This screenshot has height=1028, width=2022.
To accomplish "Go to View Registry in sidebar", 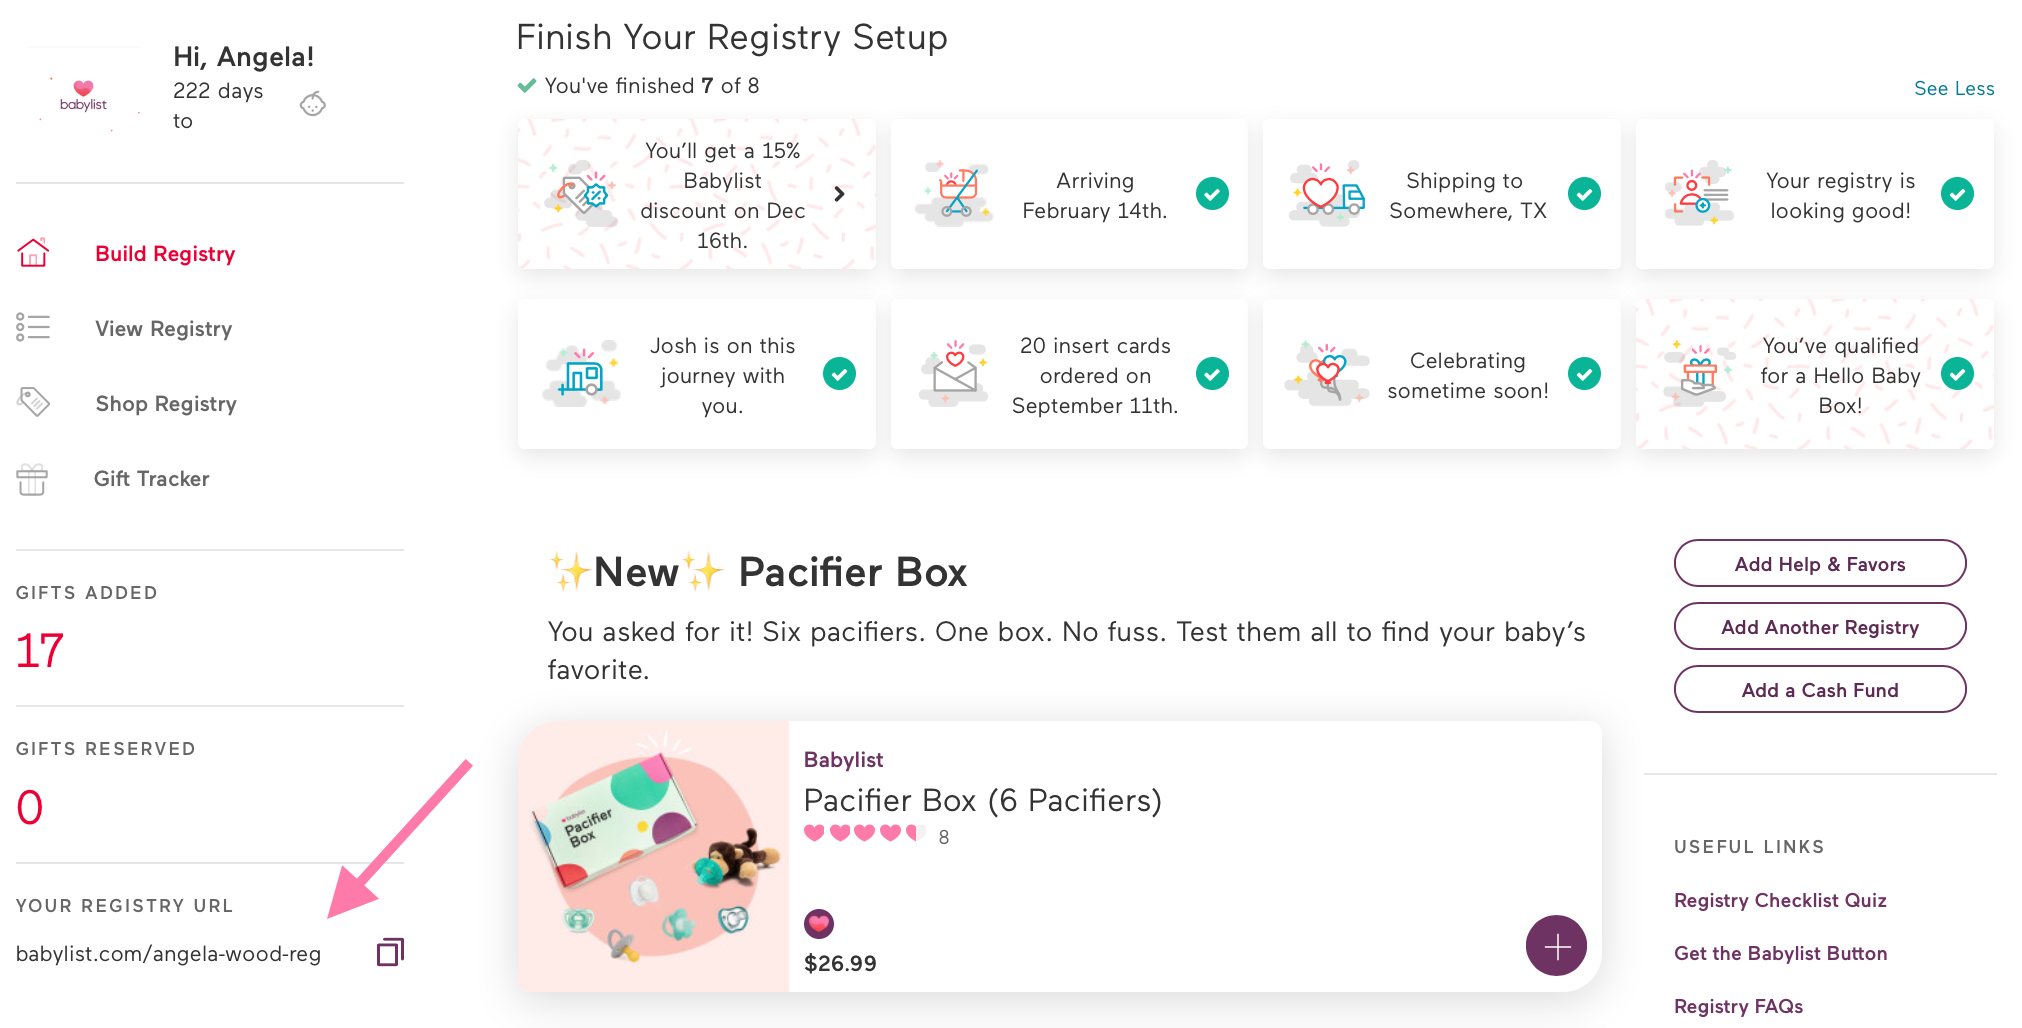I will tap(164, 328).
